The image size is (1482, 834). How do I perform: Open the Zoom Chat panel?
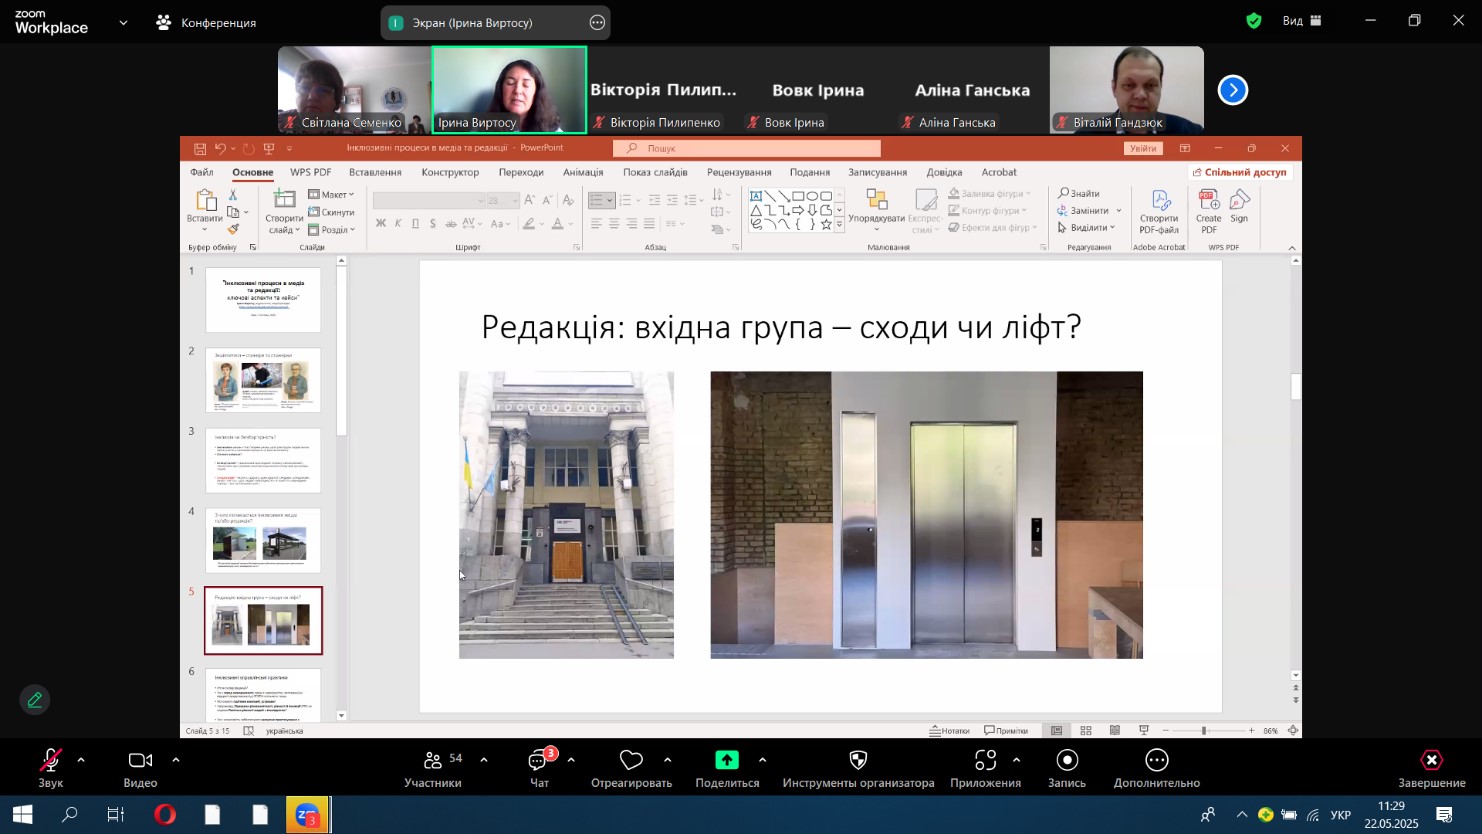tap(539, 762)
